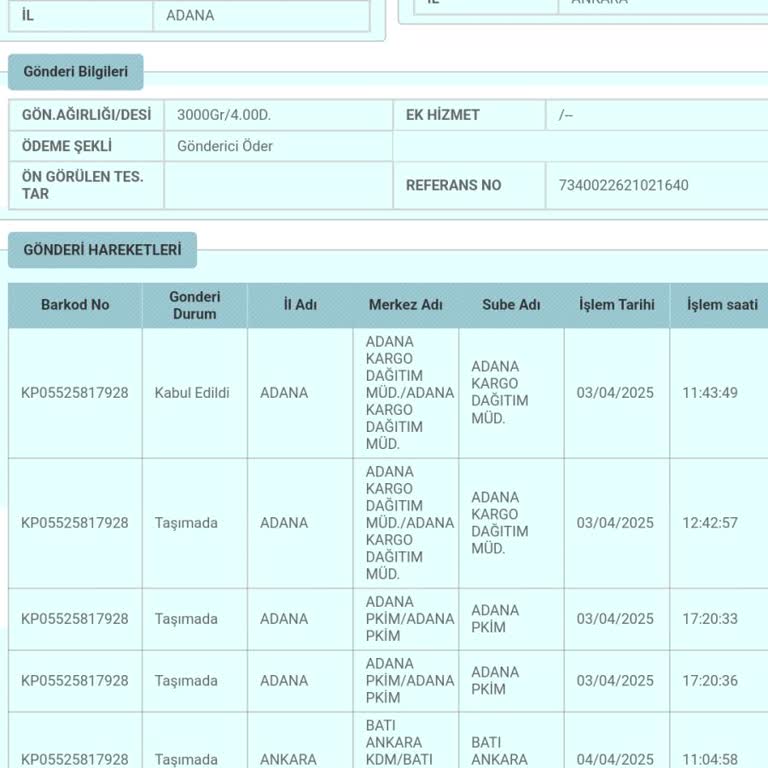
Task: Select the Gonderi Durum column header
Action: coord(195,305)
